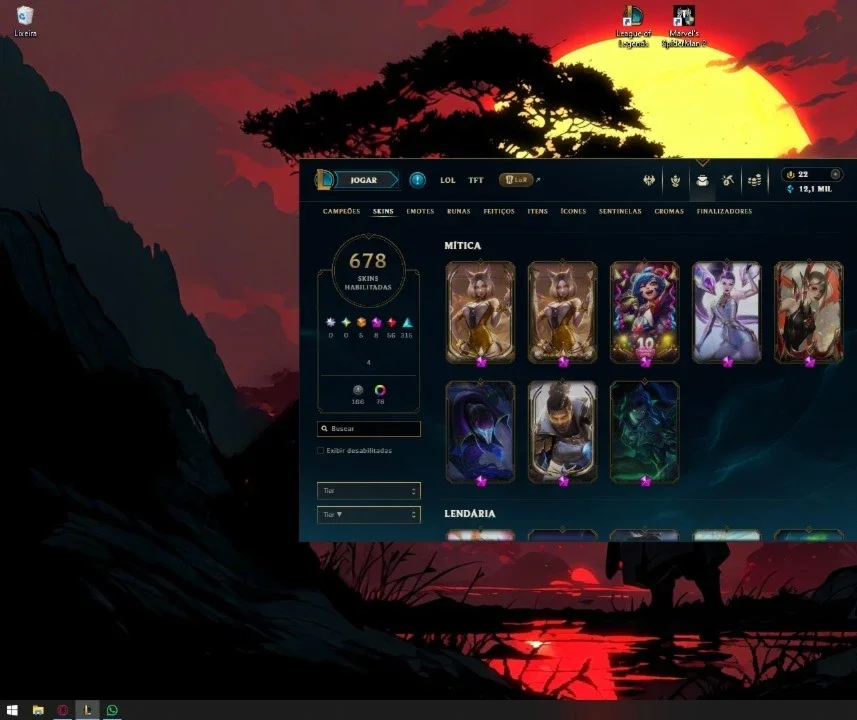The height and width of the screenshot is (720, 857).
Task: Click the Buscar search field
Action: click(368, 429)
